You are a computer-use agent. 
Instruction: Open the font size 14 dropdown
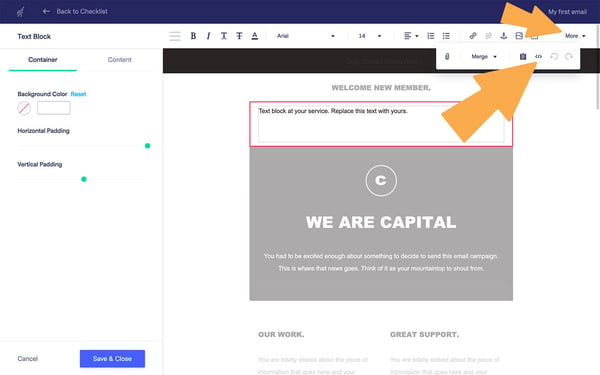tap(370, 36)
